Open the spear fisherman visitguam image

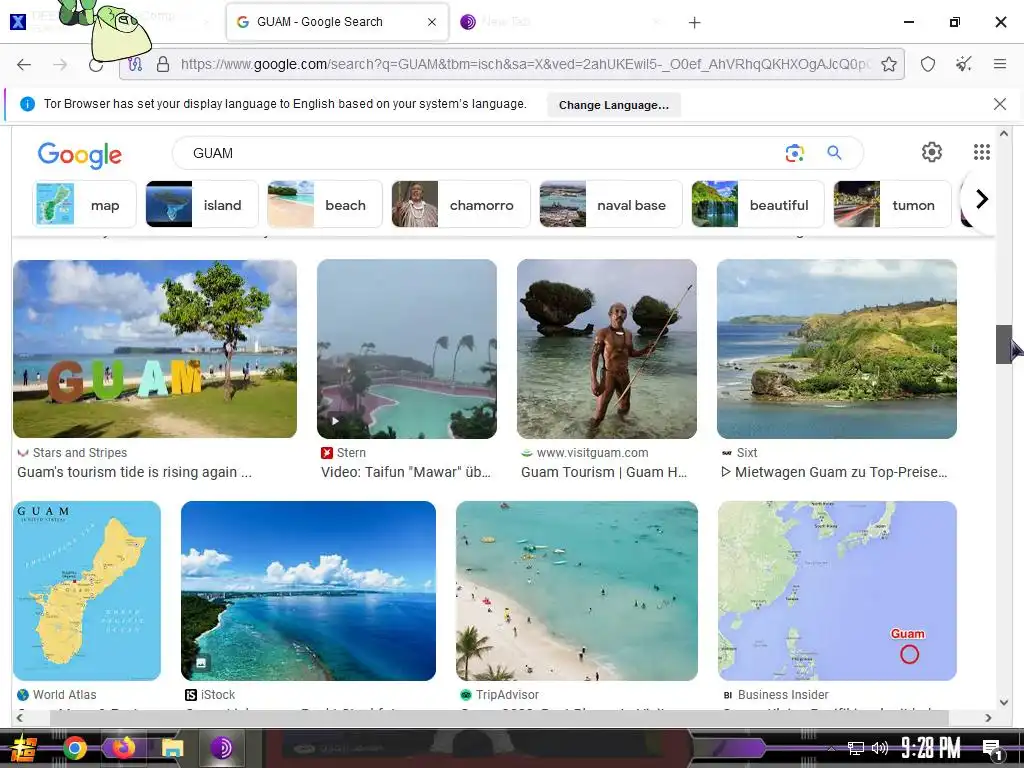coord(607,349)
